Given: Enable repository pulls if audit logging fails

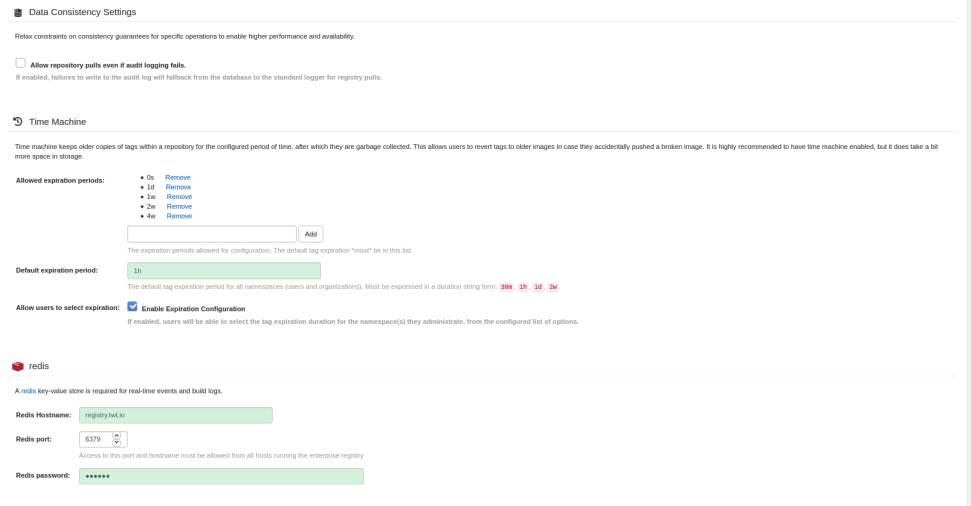Looking at the screenshot, I should click(x=21, y=63).
